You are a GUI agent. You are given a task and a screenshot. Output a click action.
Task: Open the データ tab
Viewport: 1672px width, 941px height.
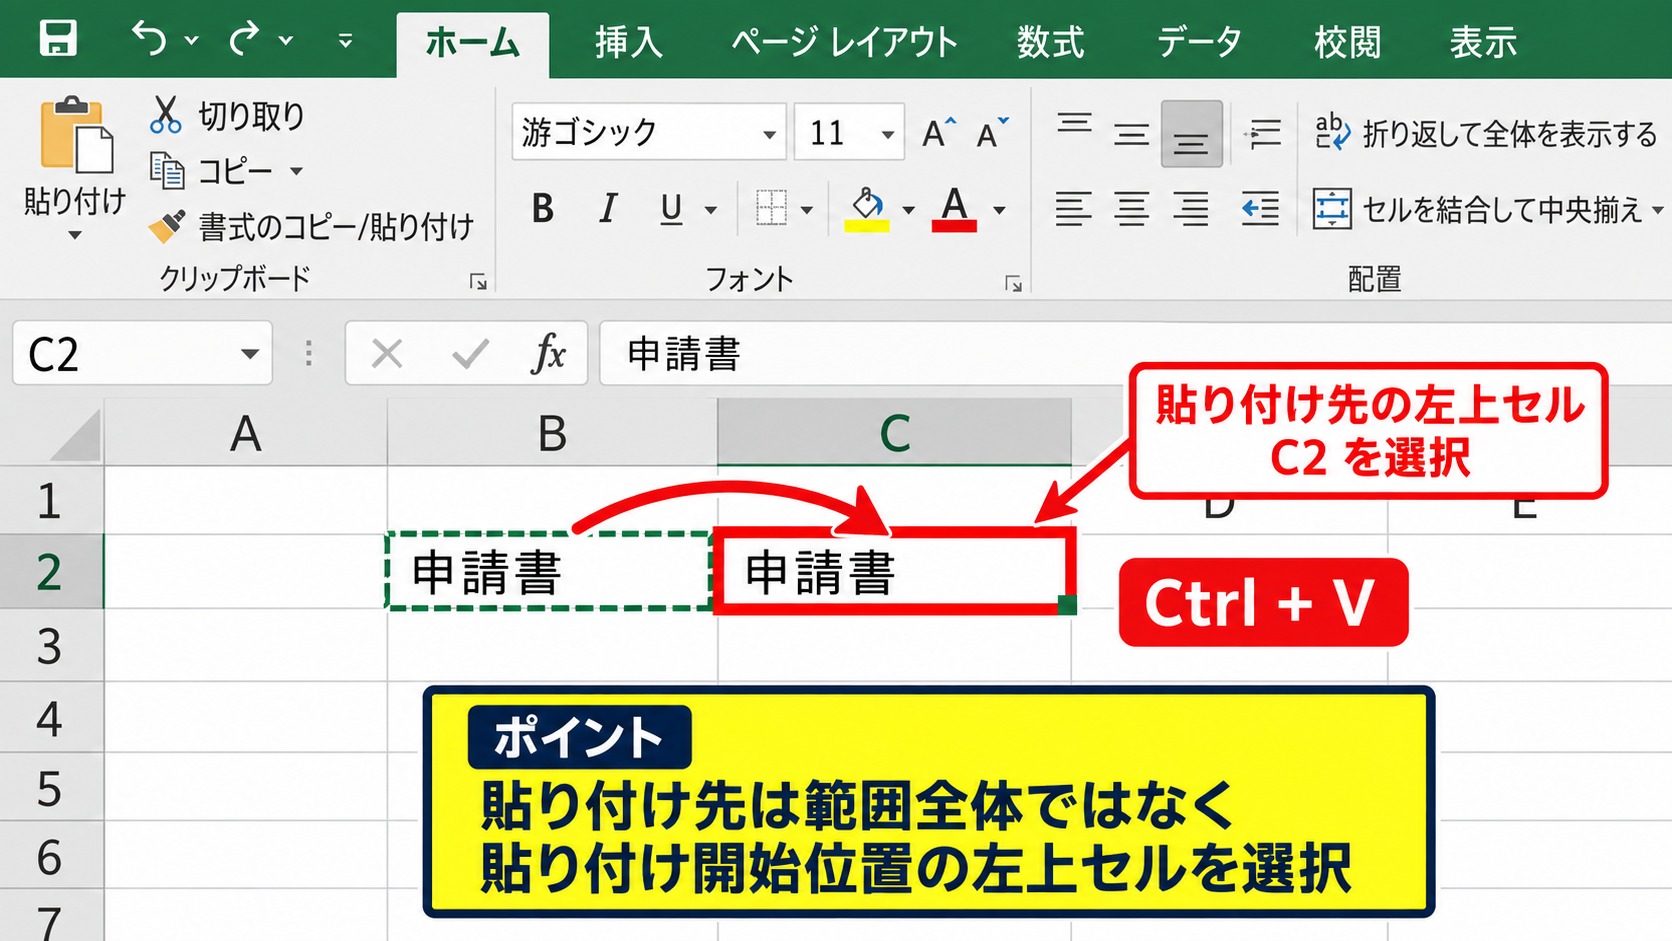(1199, 42)
